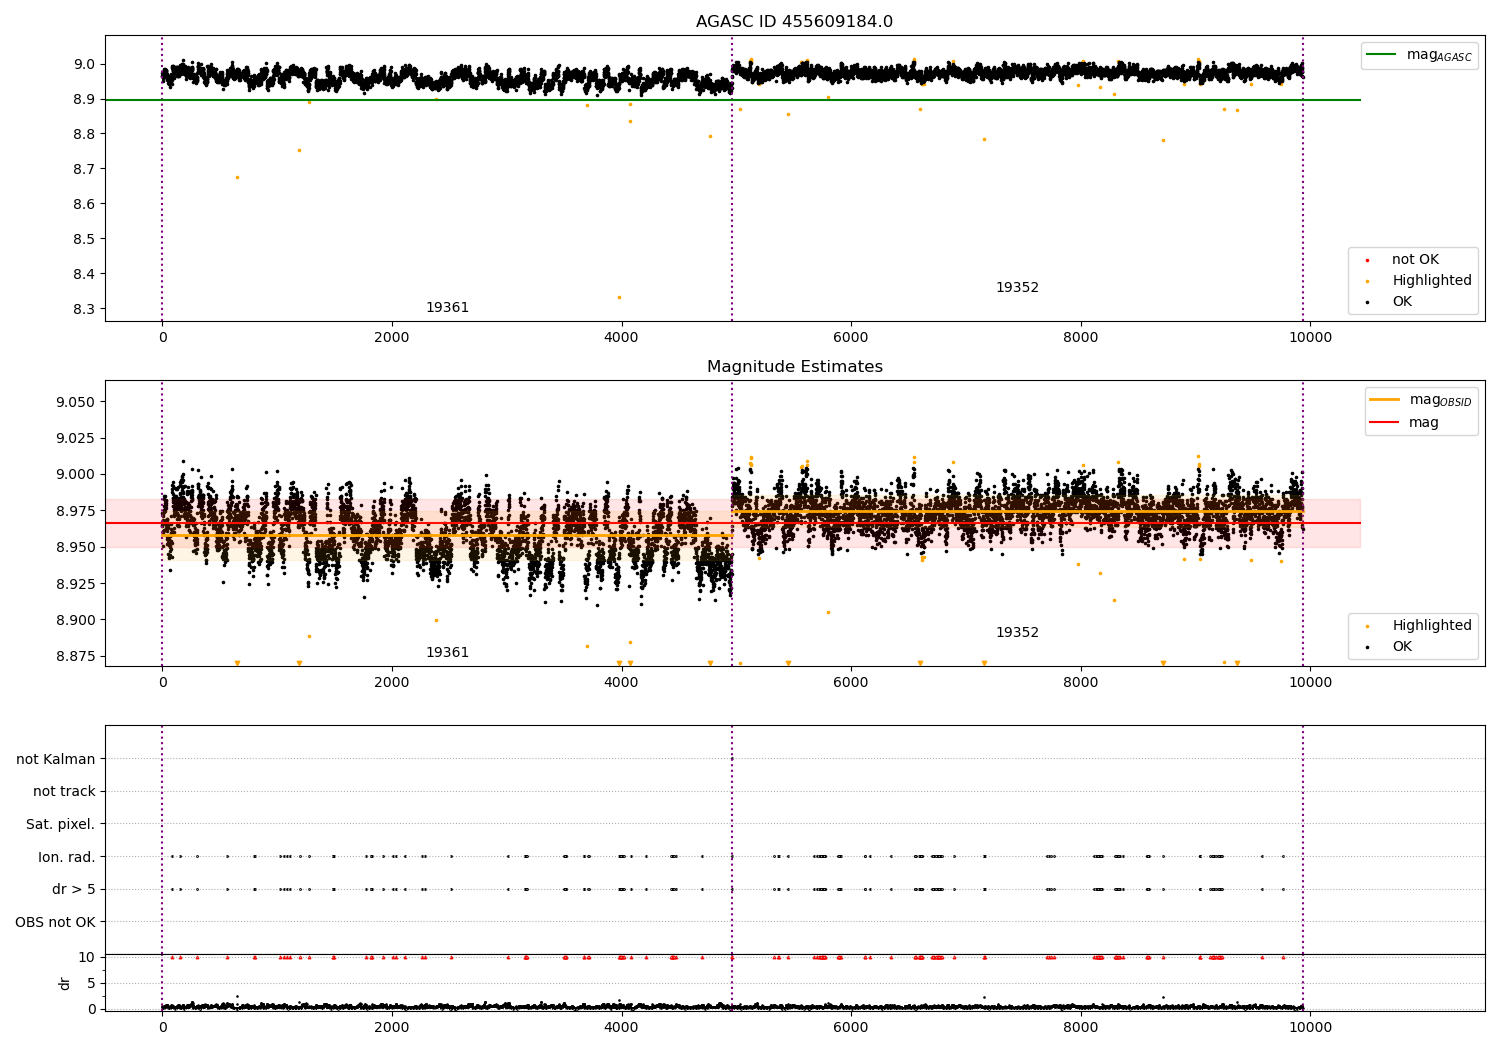The image size is (1500, 1050).
Task: Click the 19361 label in magnitude plot
Action: 447,653
